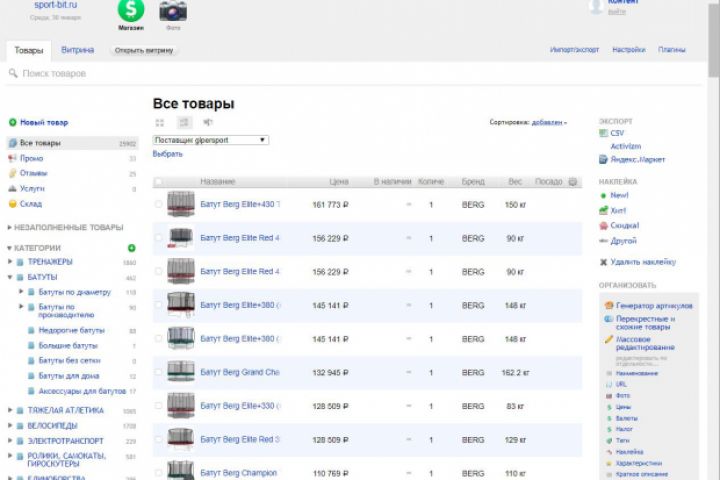The height and width of the screenshot is (480, 720).
Task: Check the first Berg Elite Red 156 229 row
Action: (x=158, y=237)
